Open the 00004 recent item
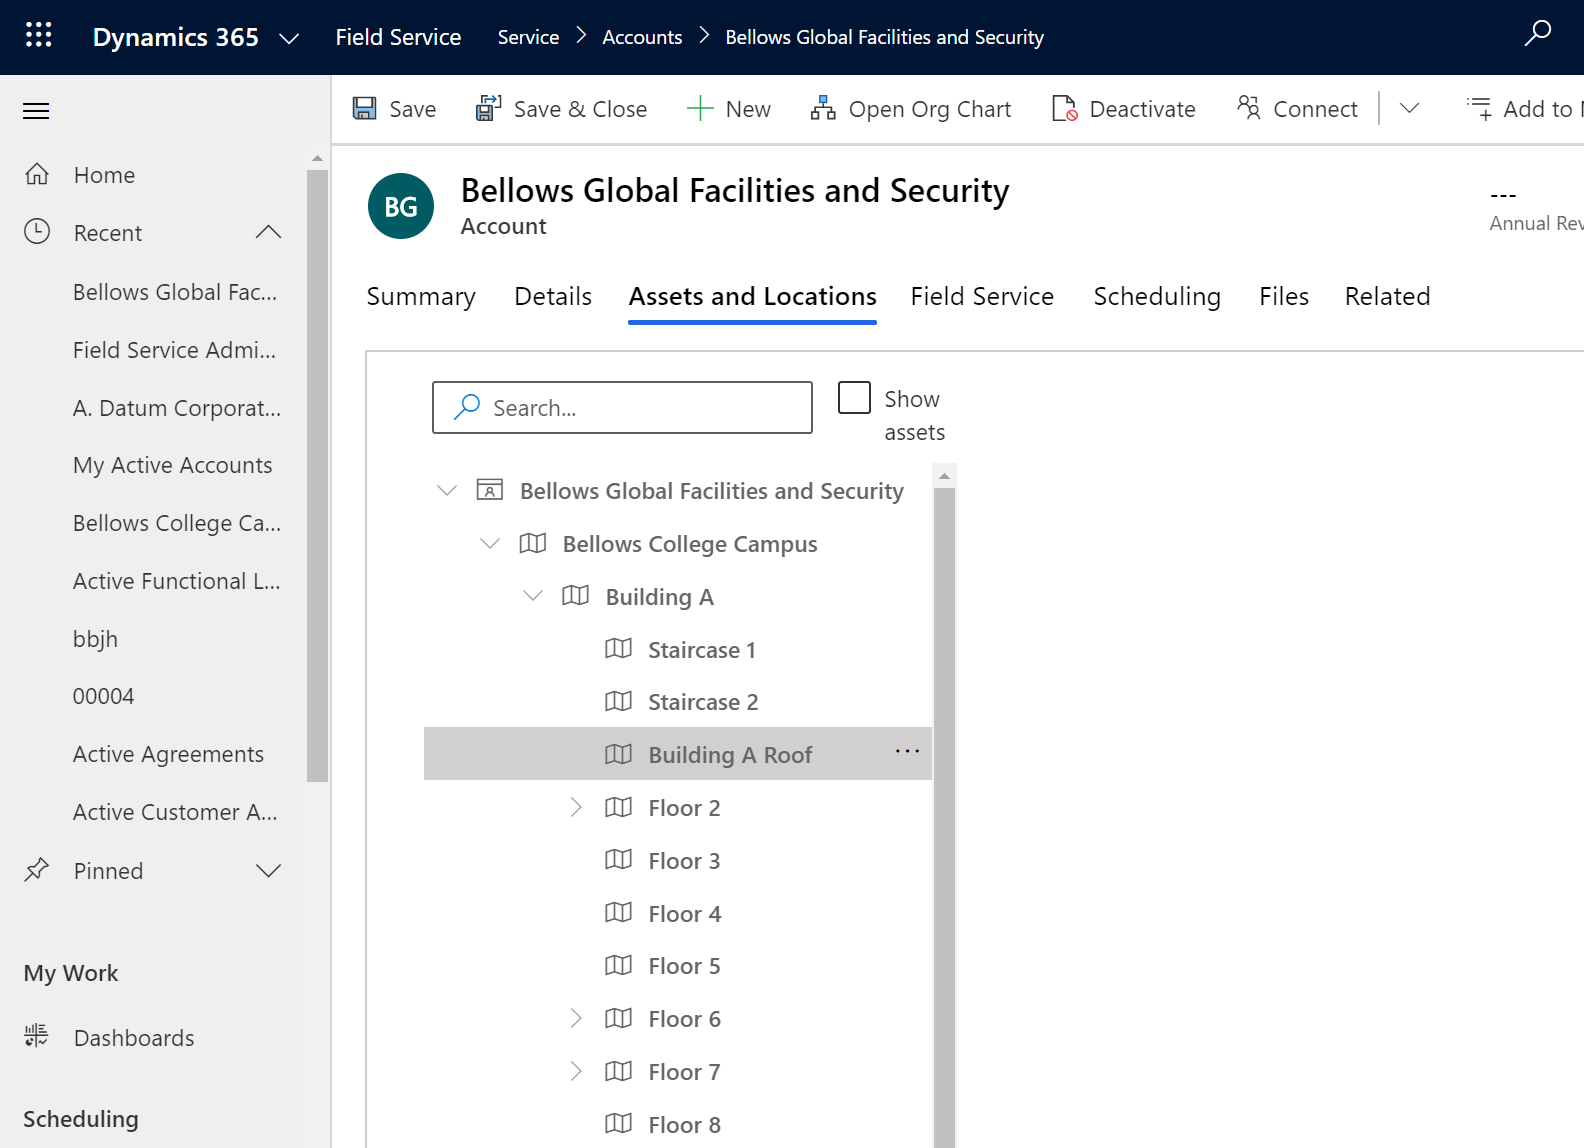The width and height of the screenshot is (1584, 1148). 103,696
